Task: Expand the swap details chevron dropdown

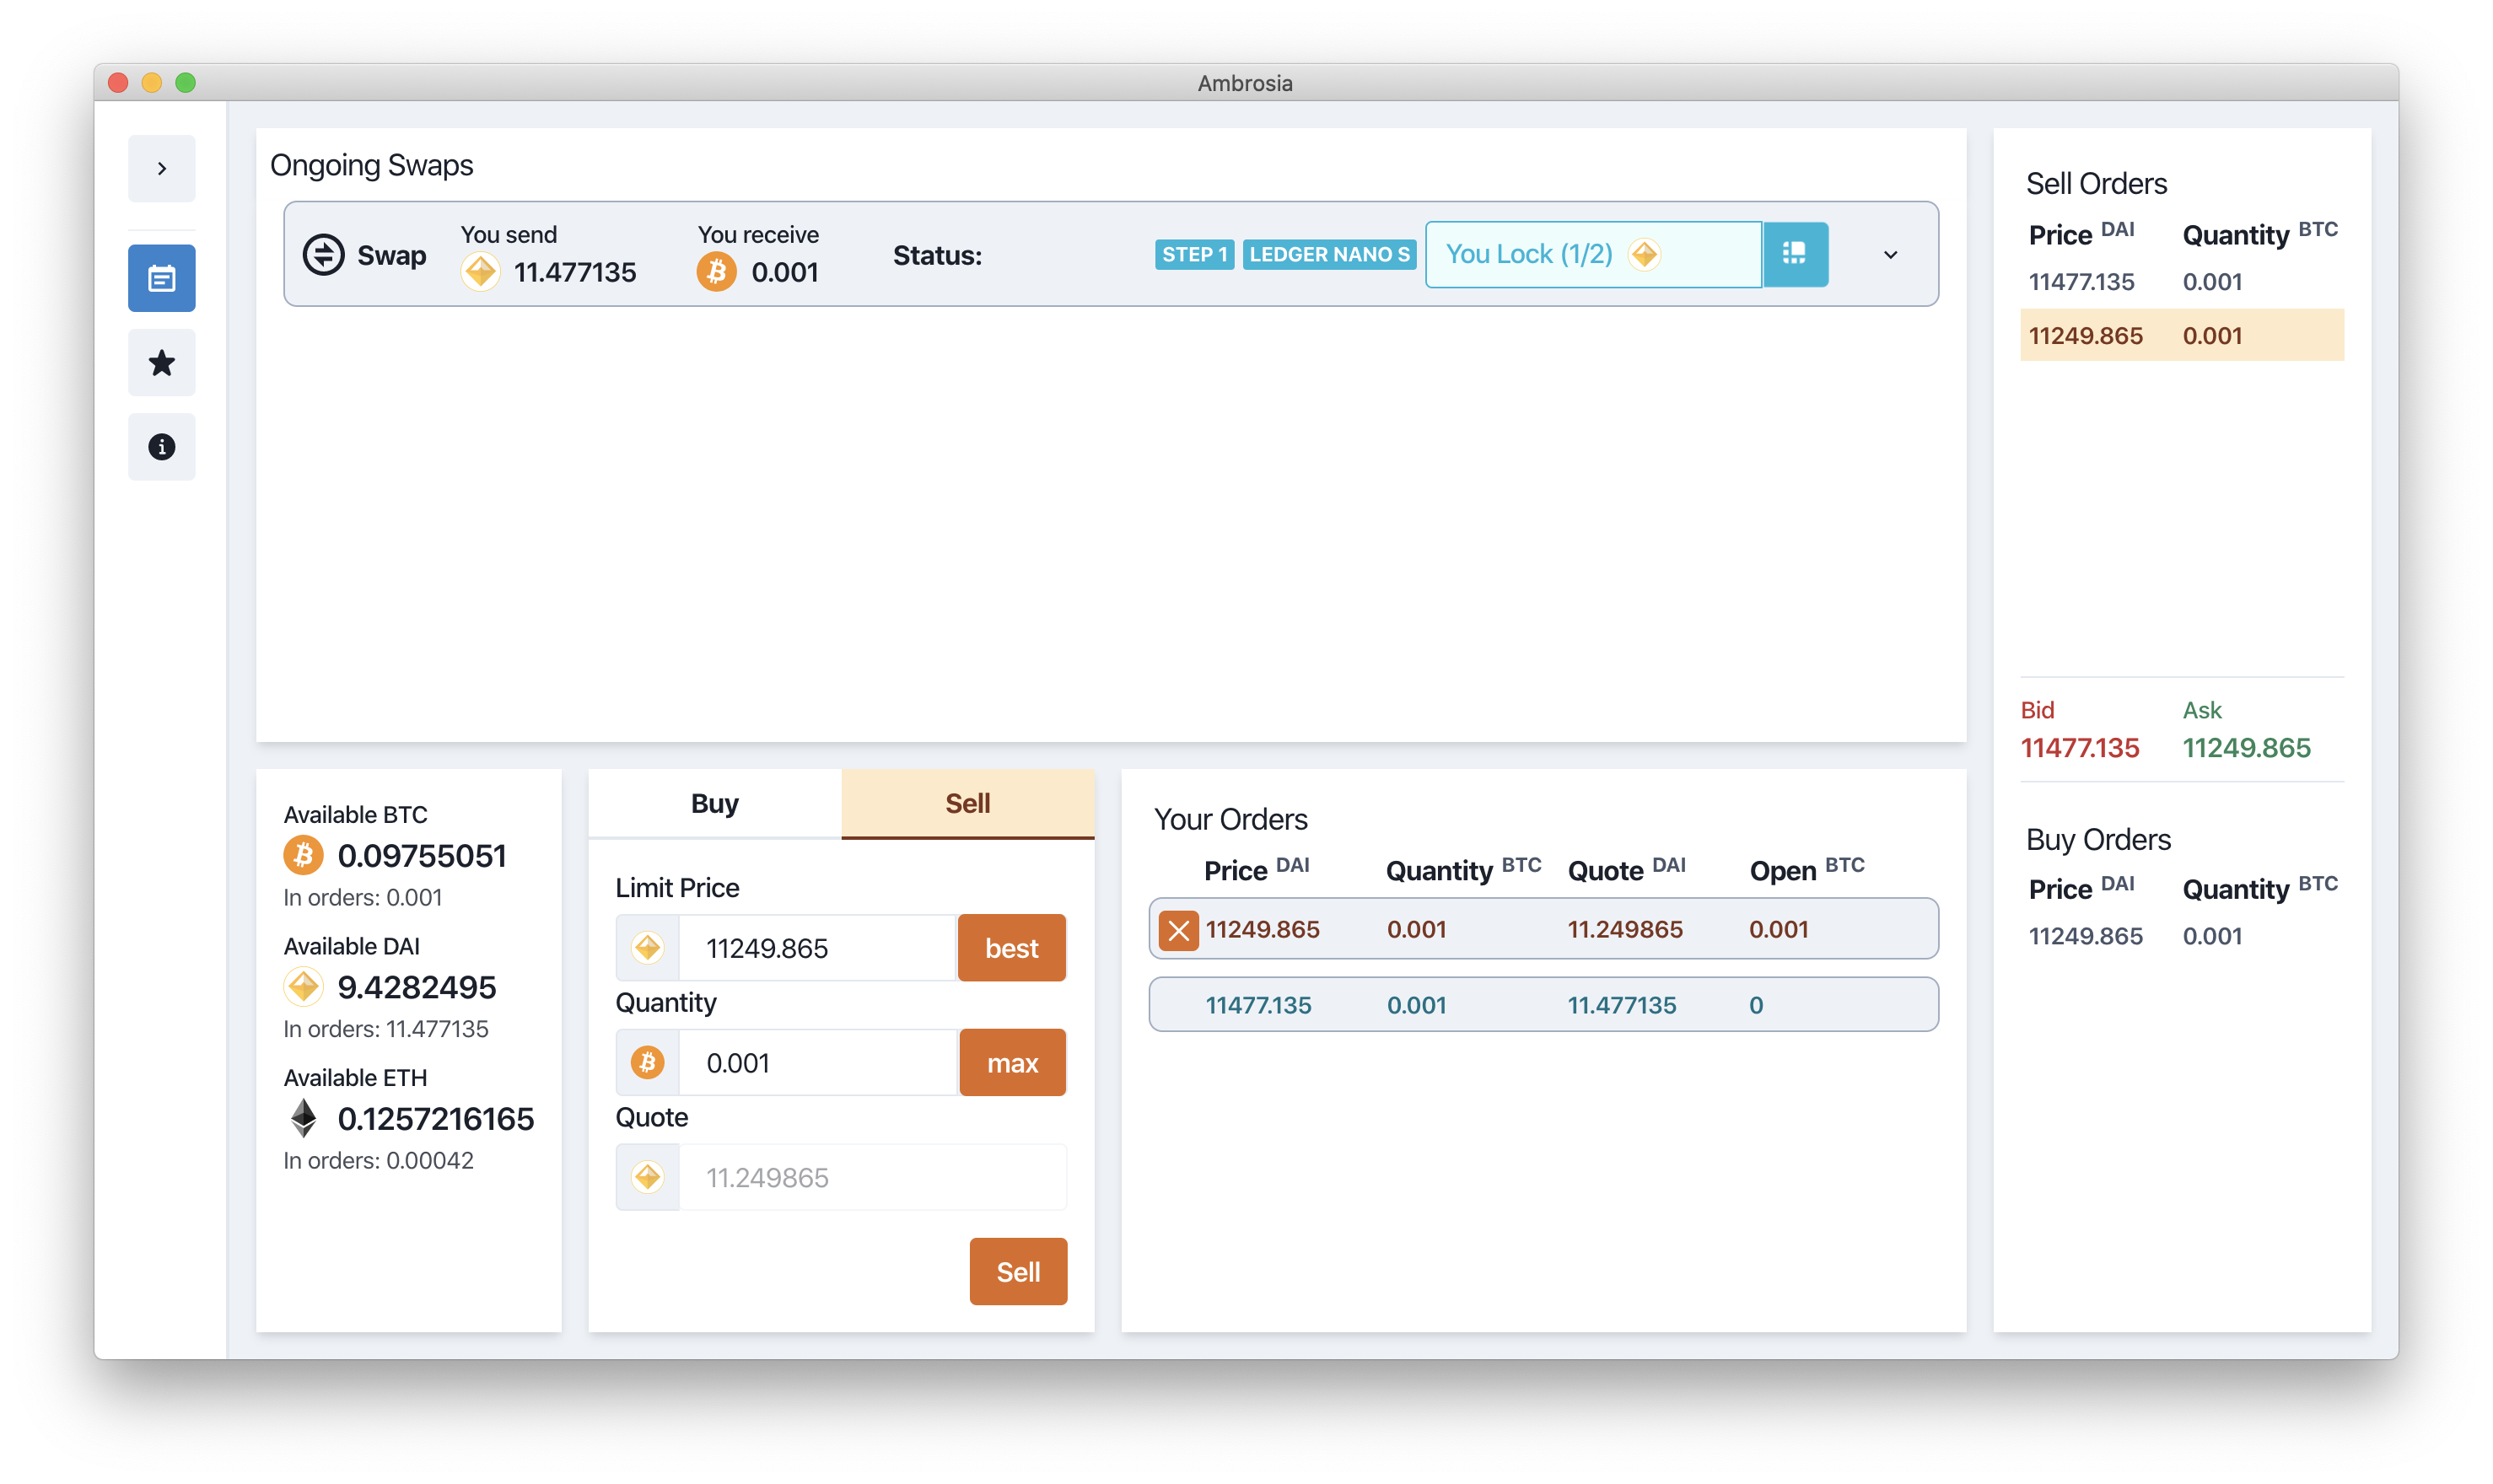Action: point(1890,254)
